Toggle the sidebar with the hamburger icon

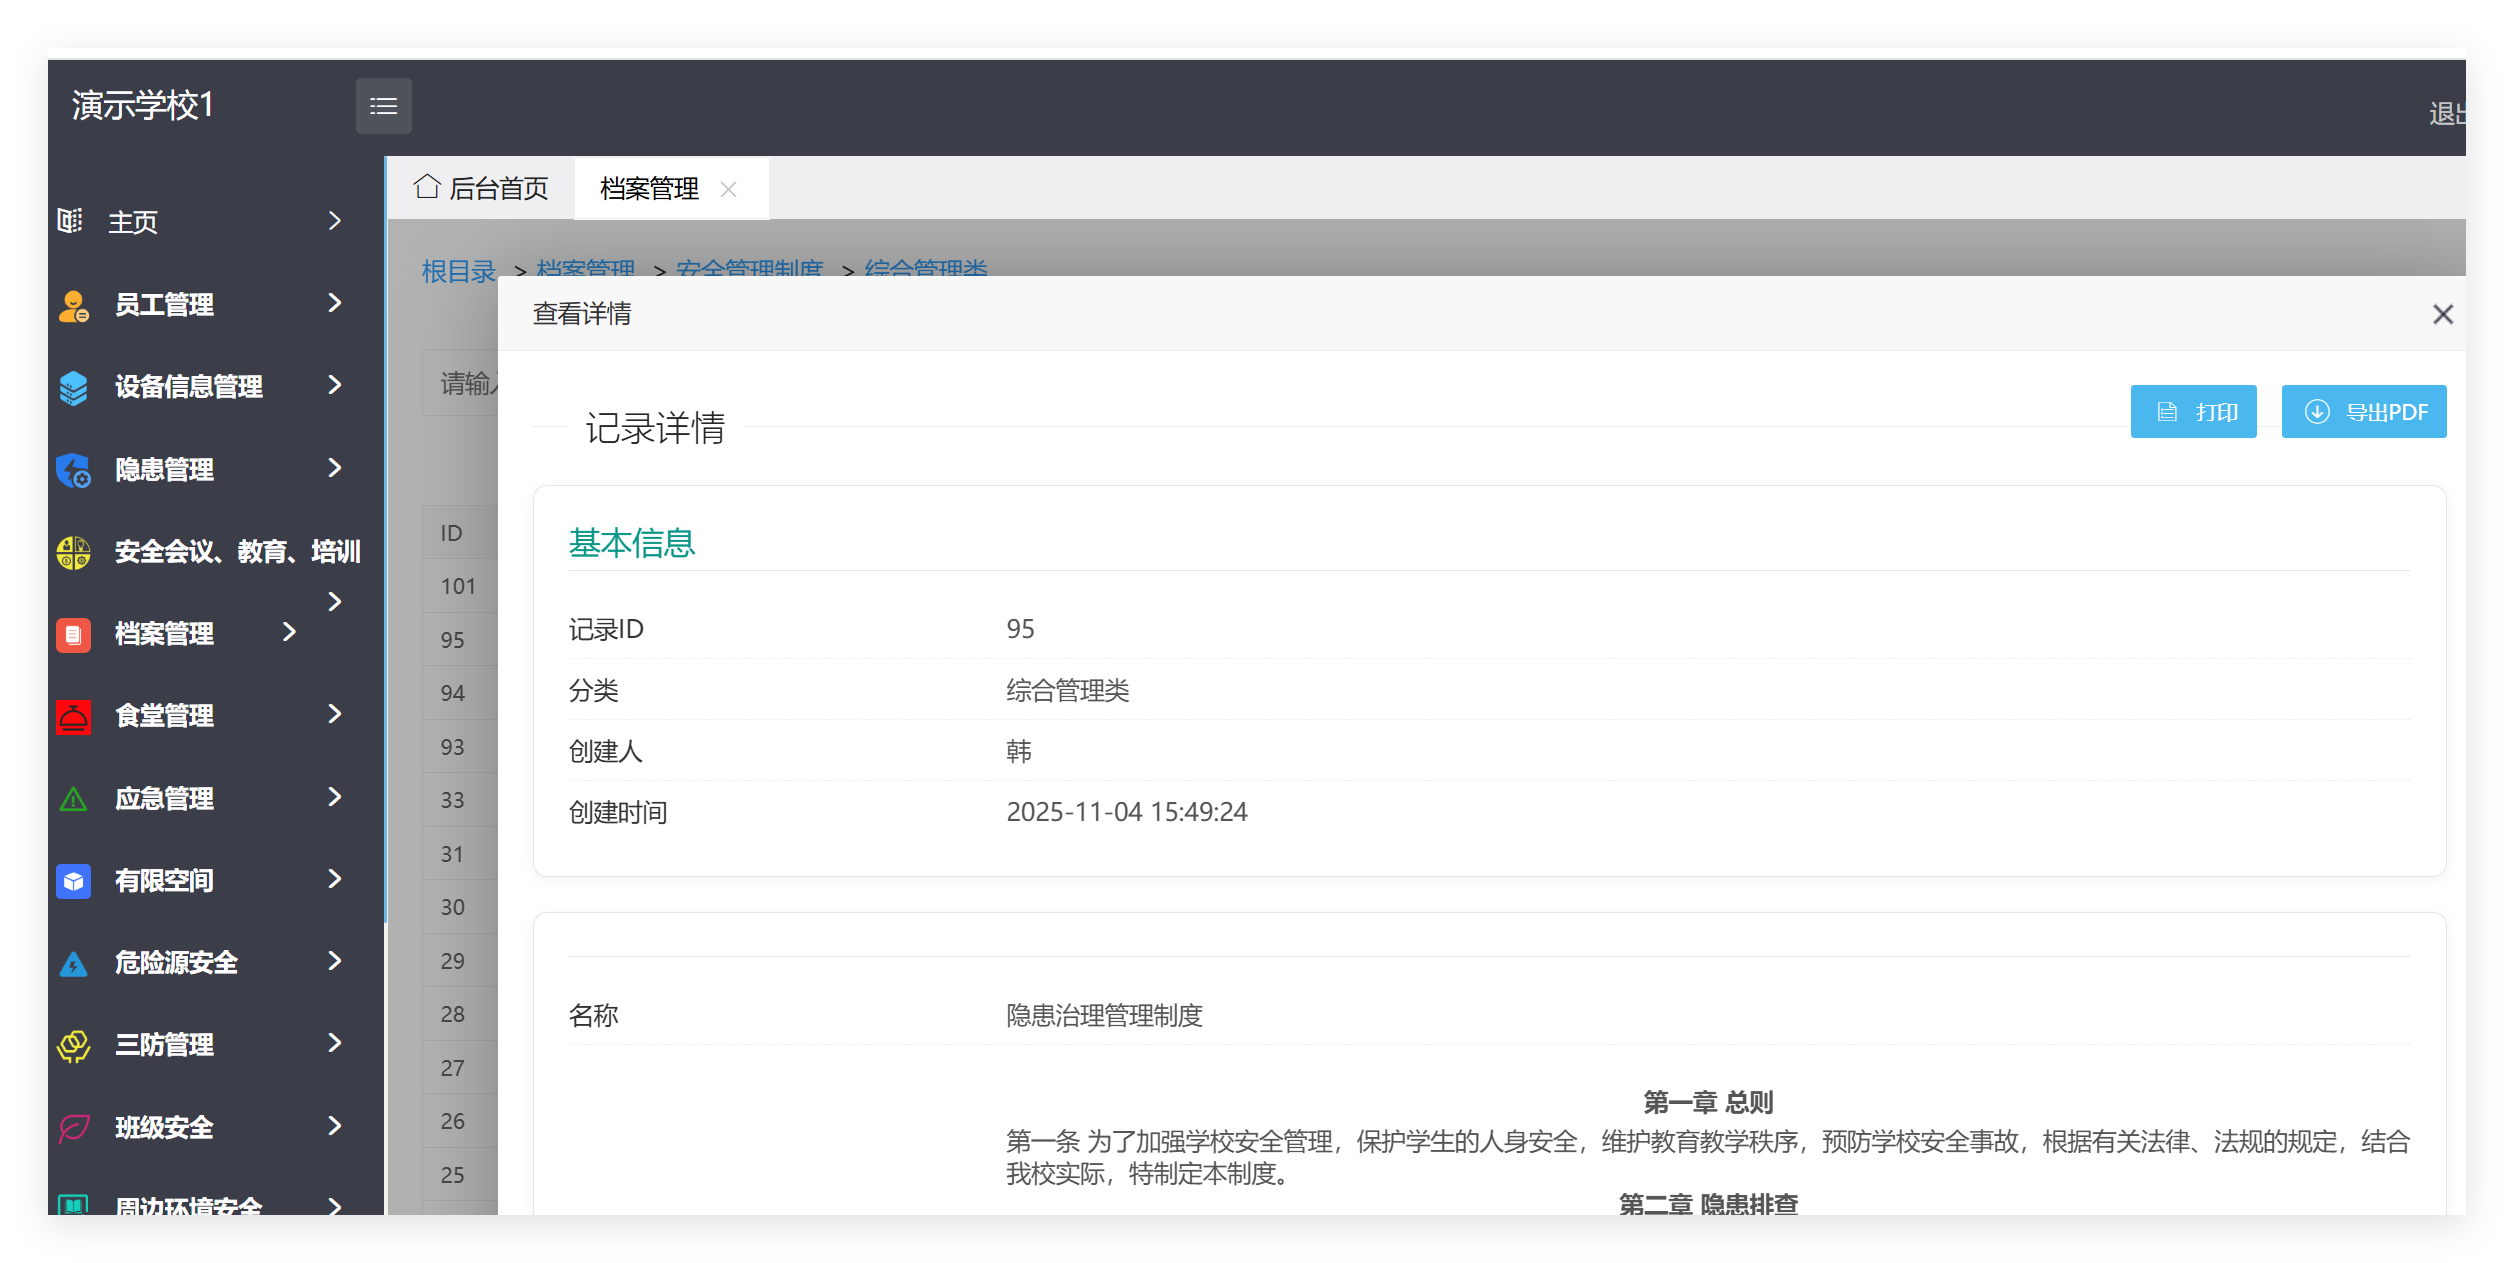pyautogui.click(x=384, y=105)
